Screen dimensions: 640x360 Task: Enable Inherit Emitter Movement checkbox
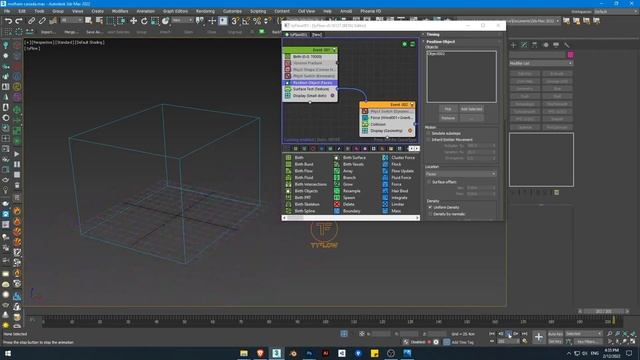pyautogui.click(x=429, y=140)
